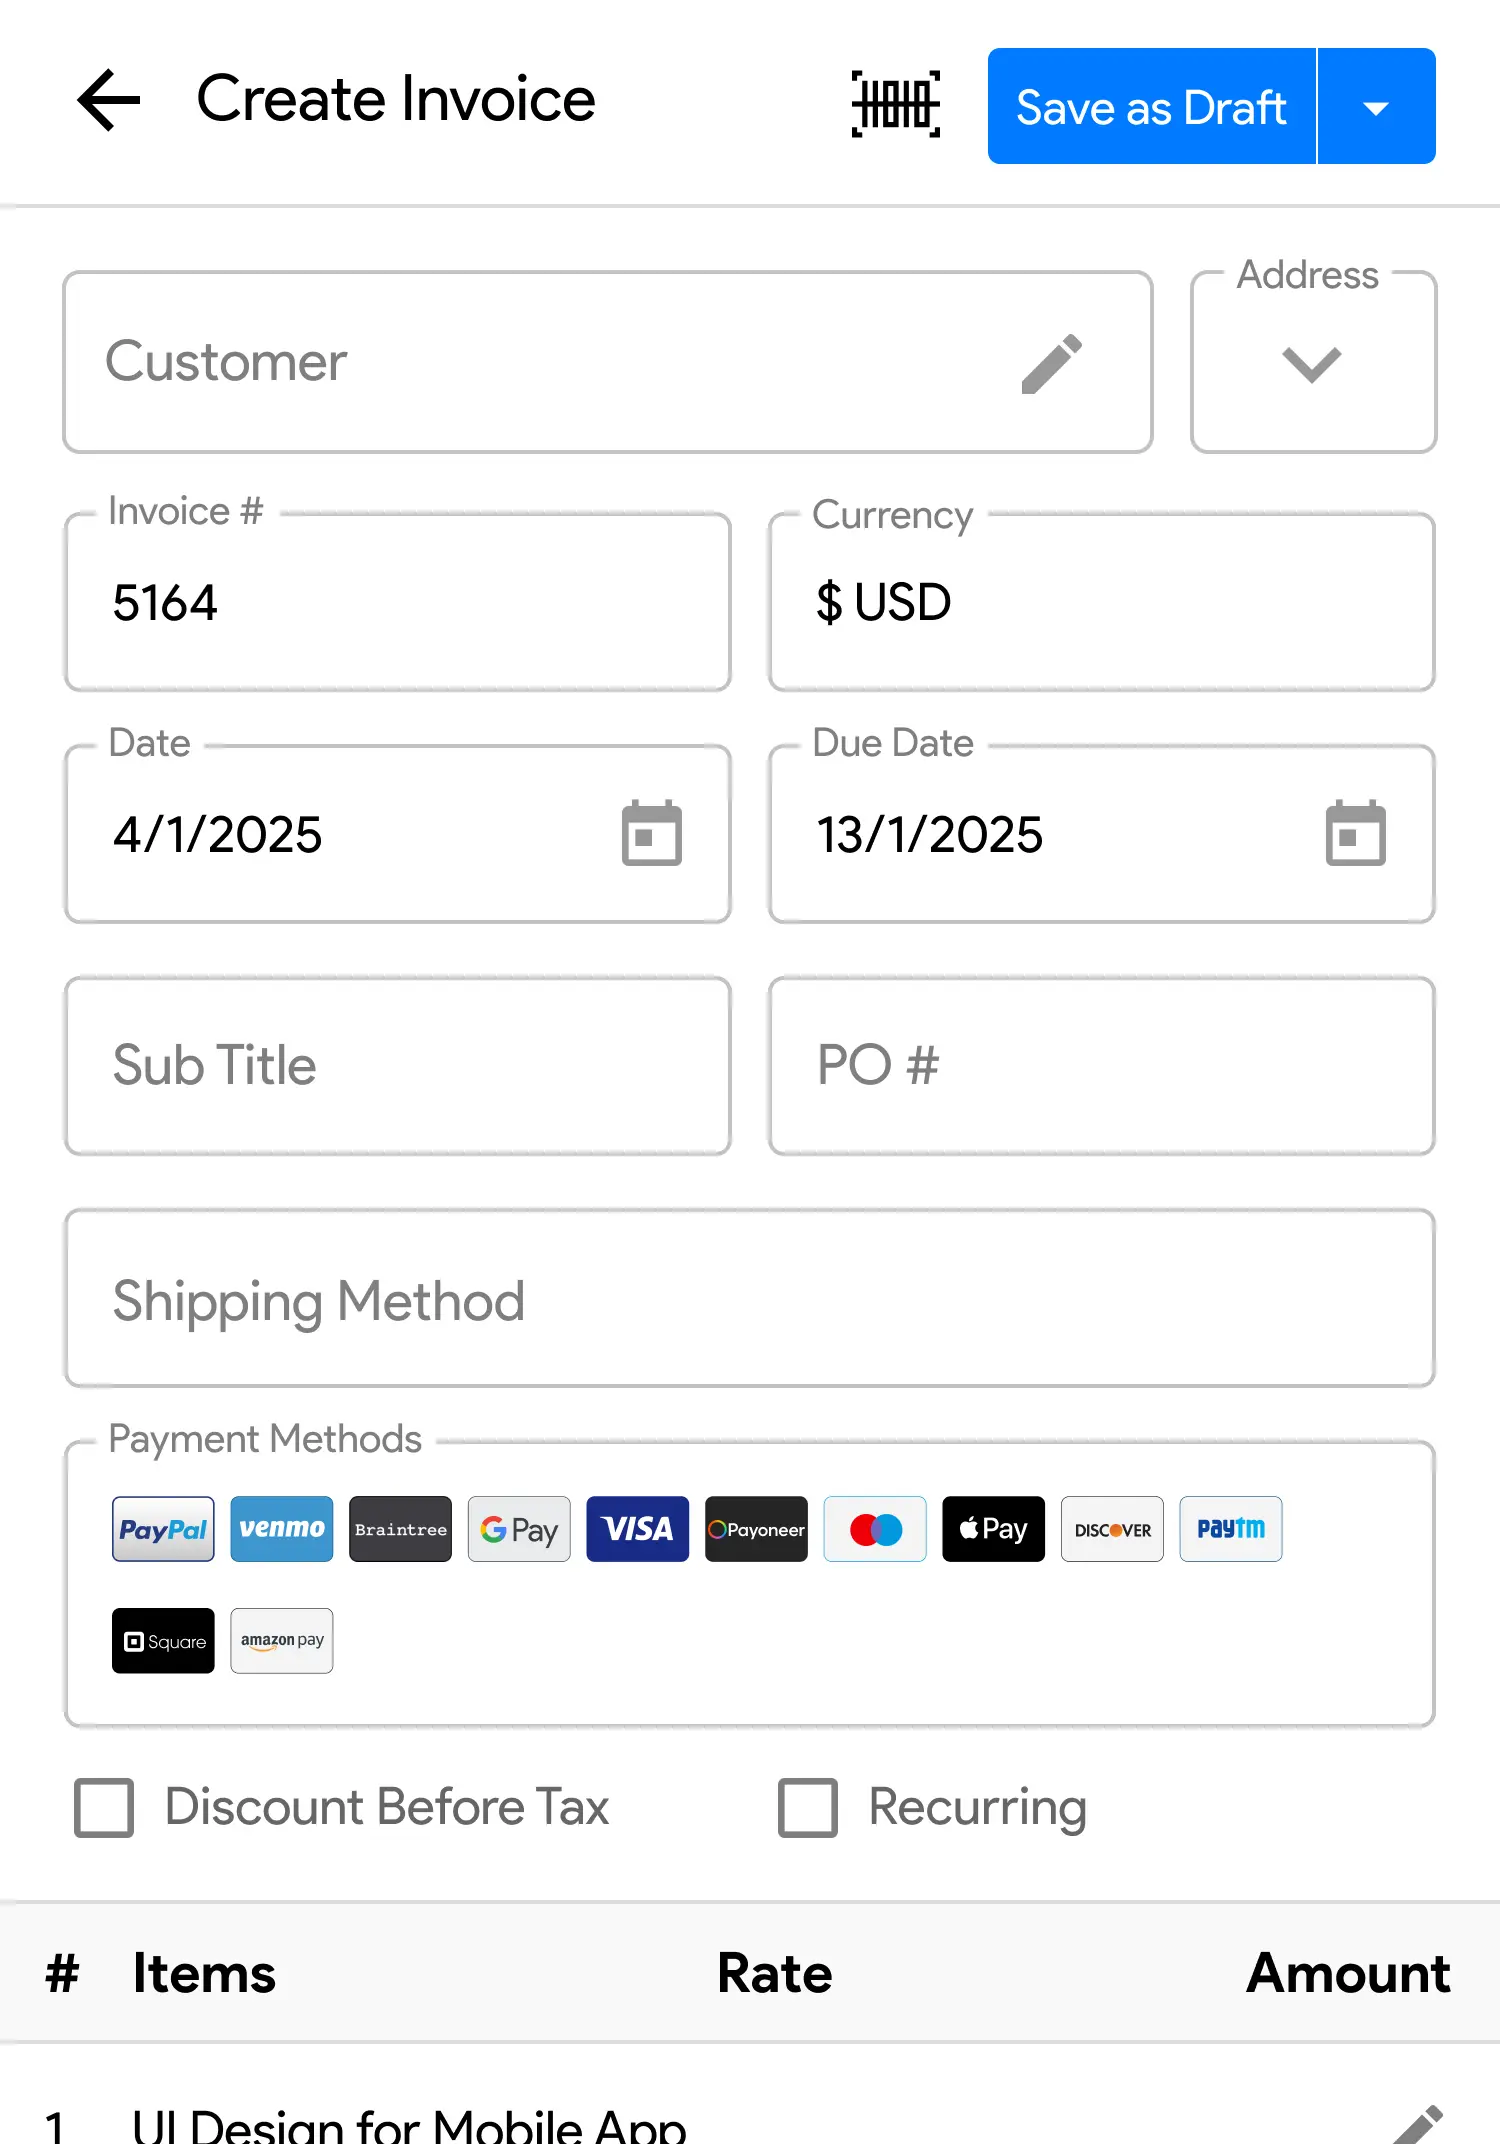The width and height of the screenshot is (1500, 2144).
Task: Enable Discount Before Tax checkbox
Action: pyautogui.click(x=104, y=1807)
